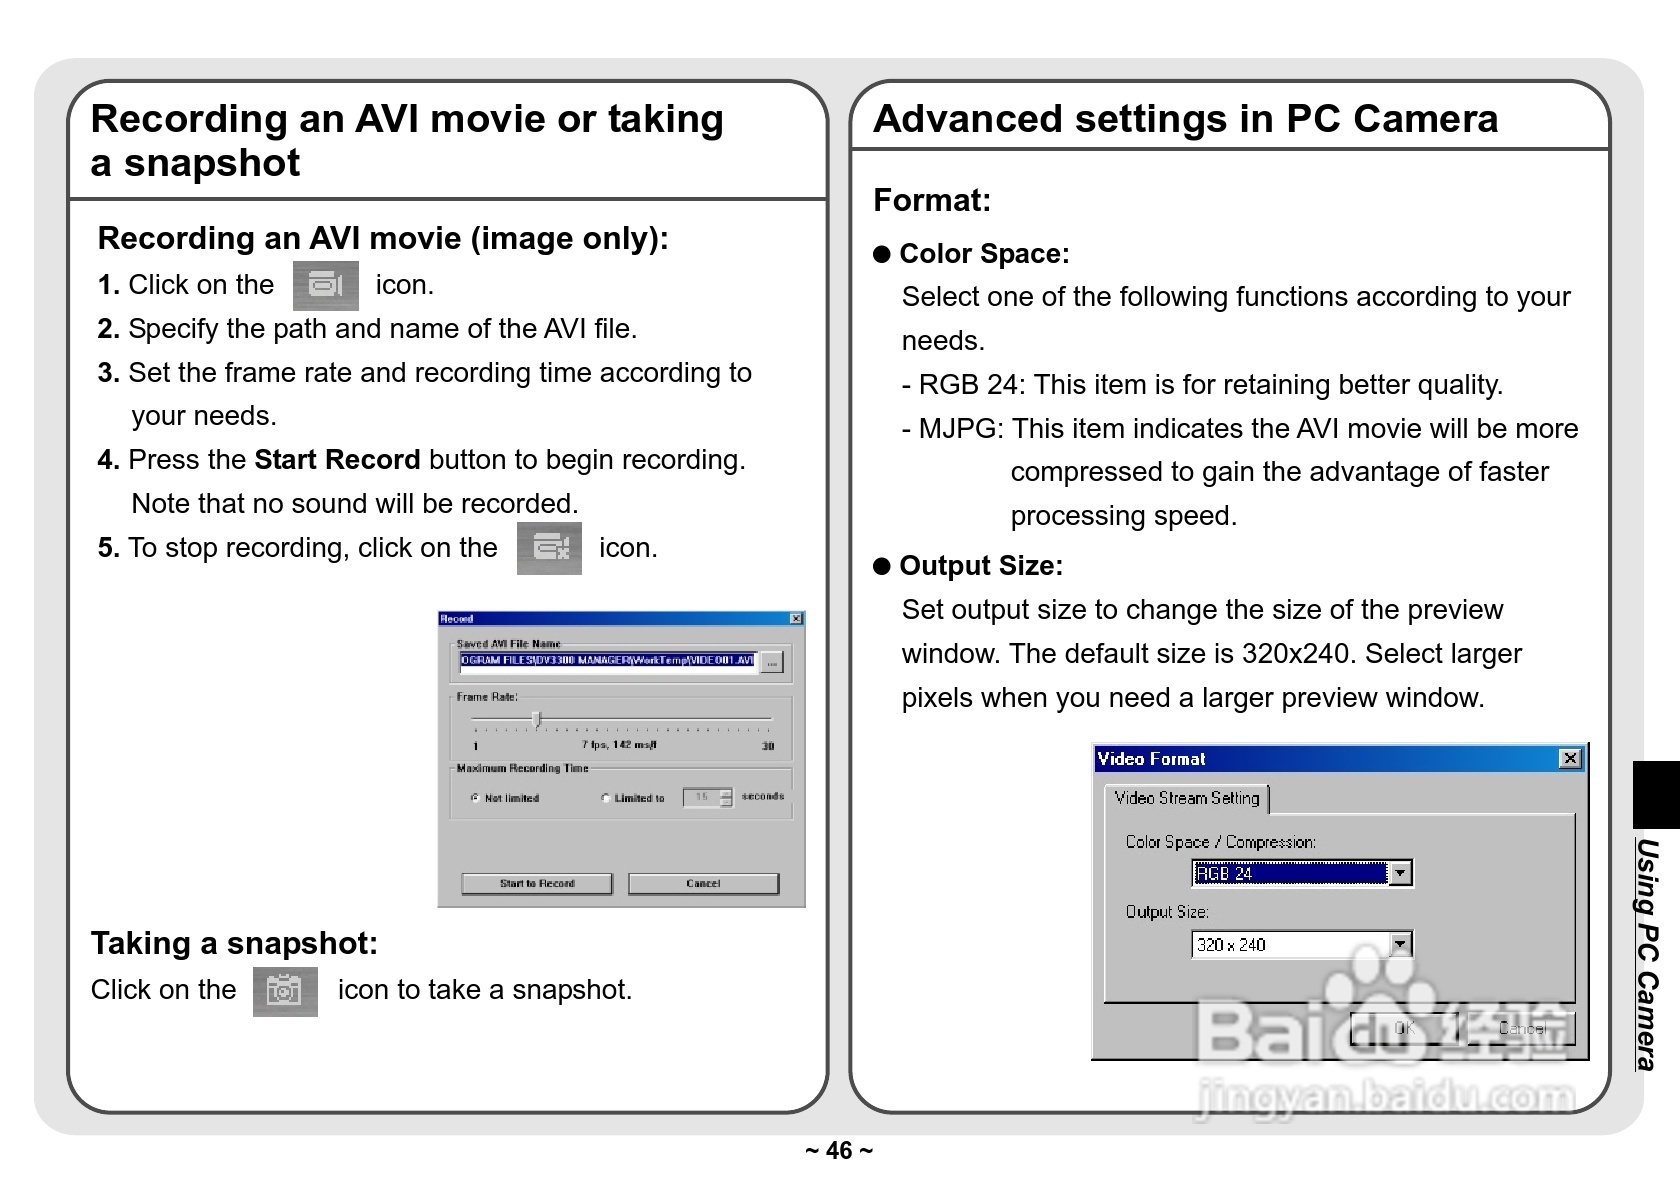Click the "Output Size:" bullet heading
Screen dimensions: 1680x1192
coord(981,566)
